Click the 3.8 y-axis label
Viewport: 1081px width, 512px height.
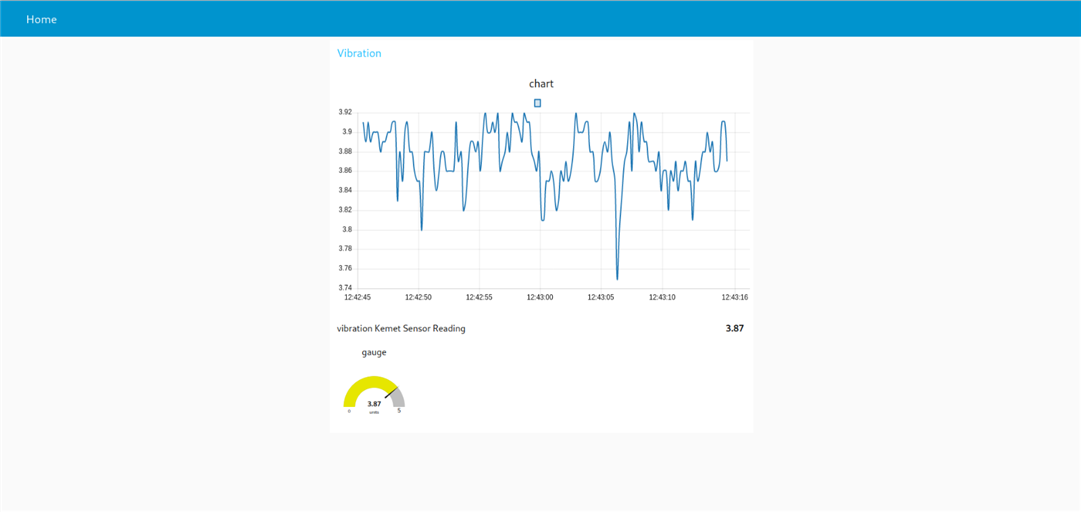(347, 229)
